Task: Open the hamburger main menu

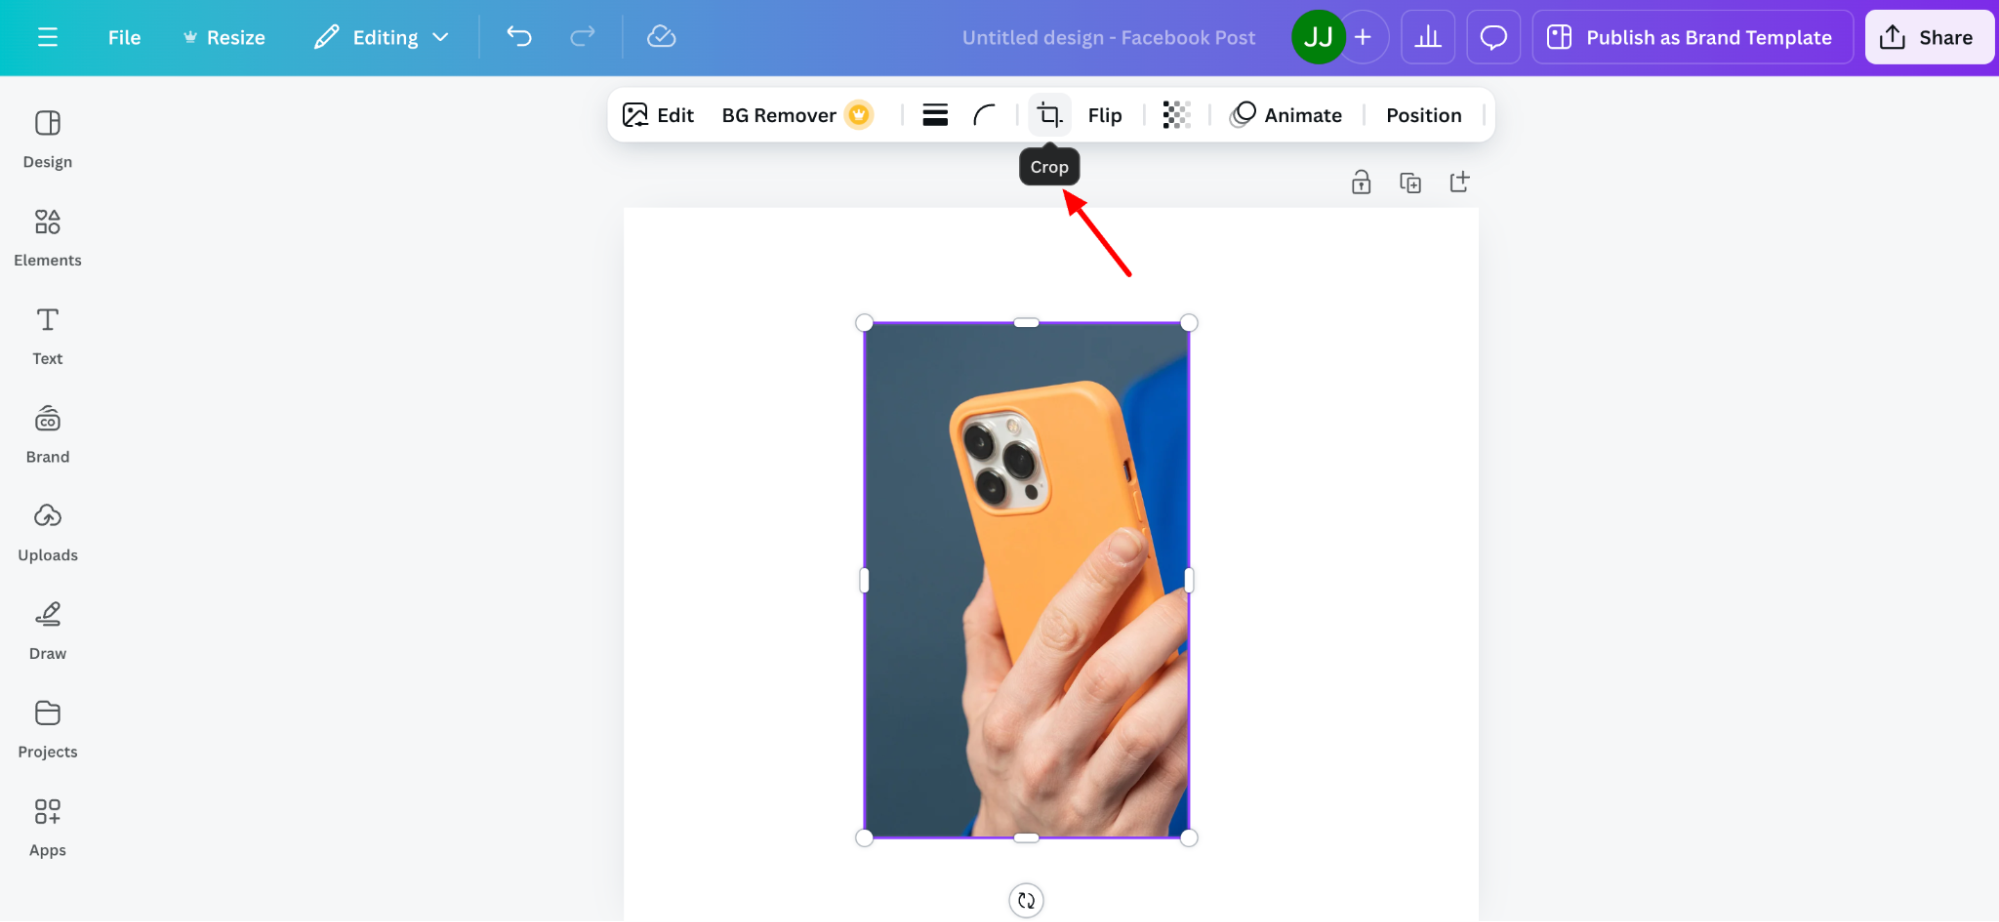Action: coord(47,37)
